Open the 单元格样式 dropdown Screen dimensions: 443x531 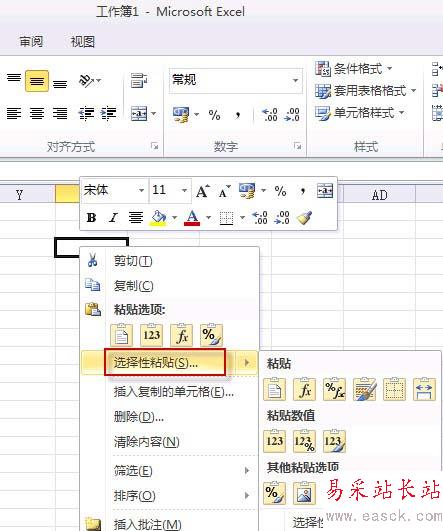(x=360, y=112)
